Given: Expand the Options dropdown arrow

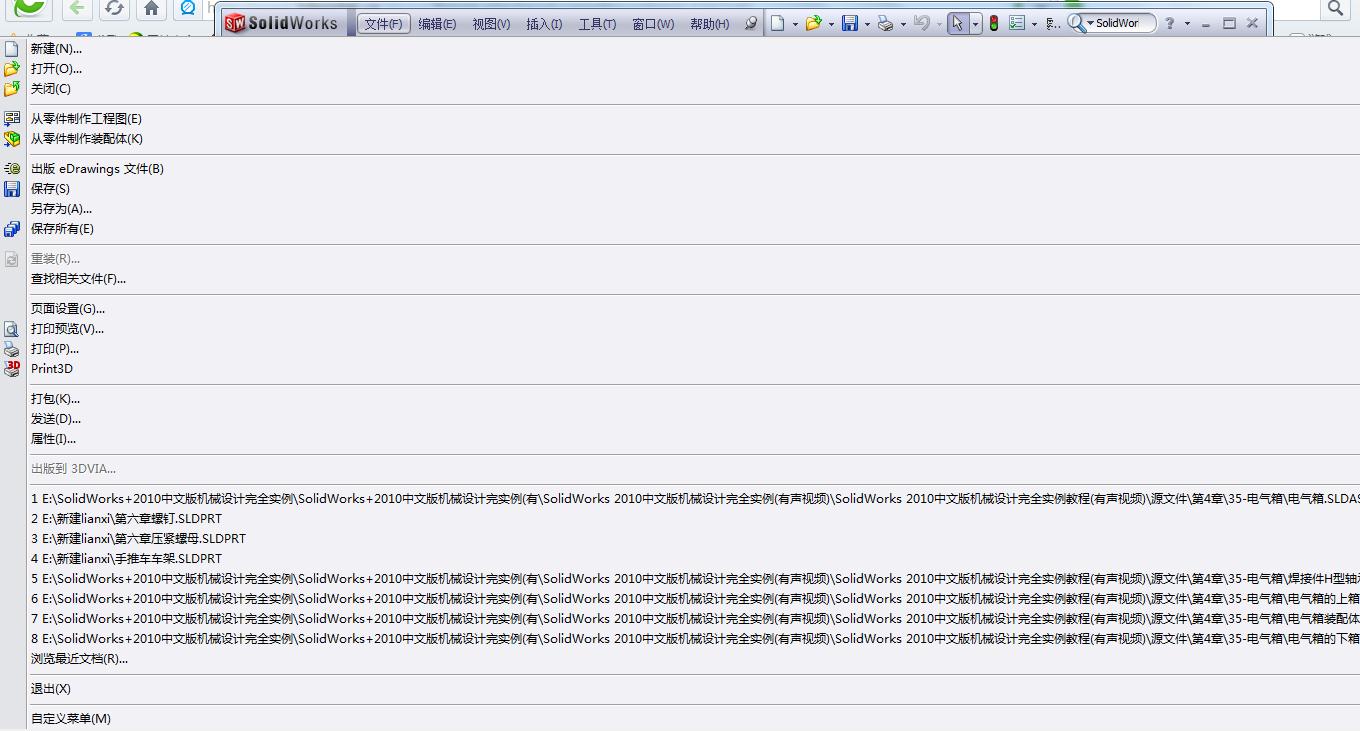Looking at the screenshot, I should coord(1034,24).
